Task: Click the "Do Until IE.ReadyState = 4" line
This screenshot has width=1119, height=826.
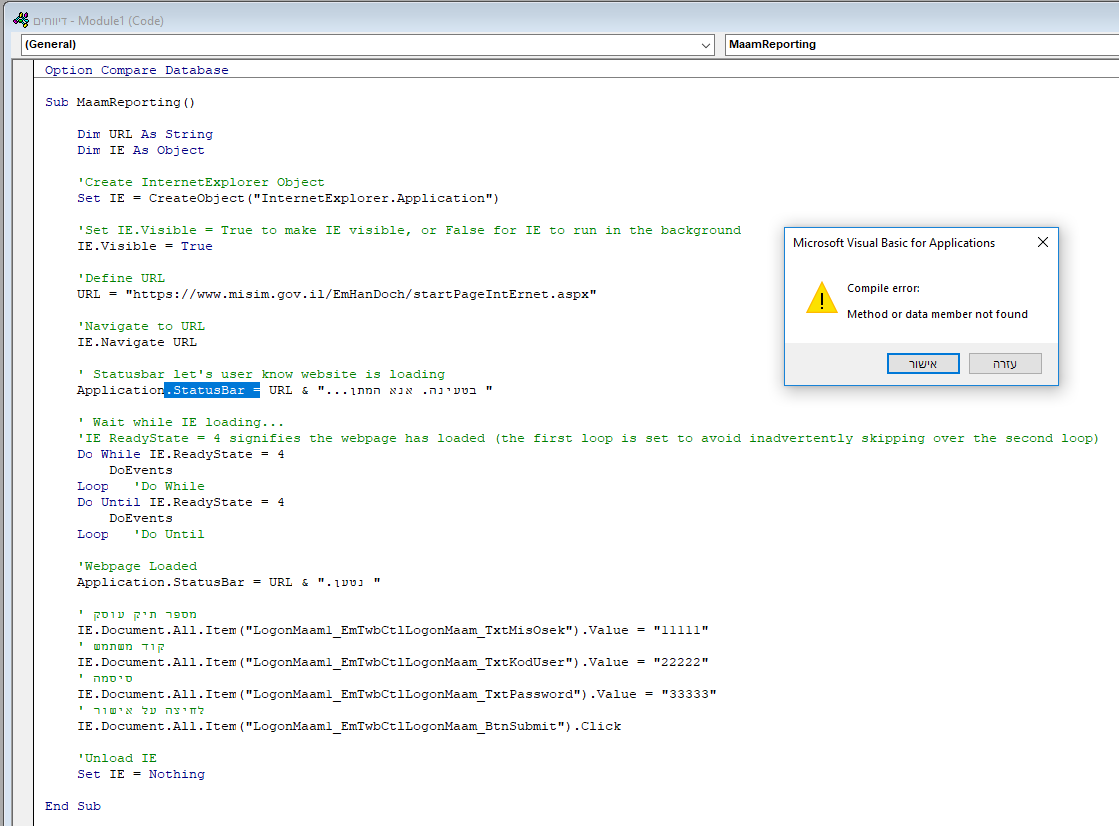Action: pyautogui.click(x=181, y=503)
